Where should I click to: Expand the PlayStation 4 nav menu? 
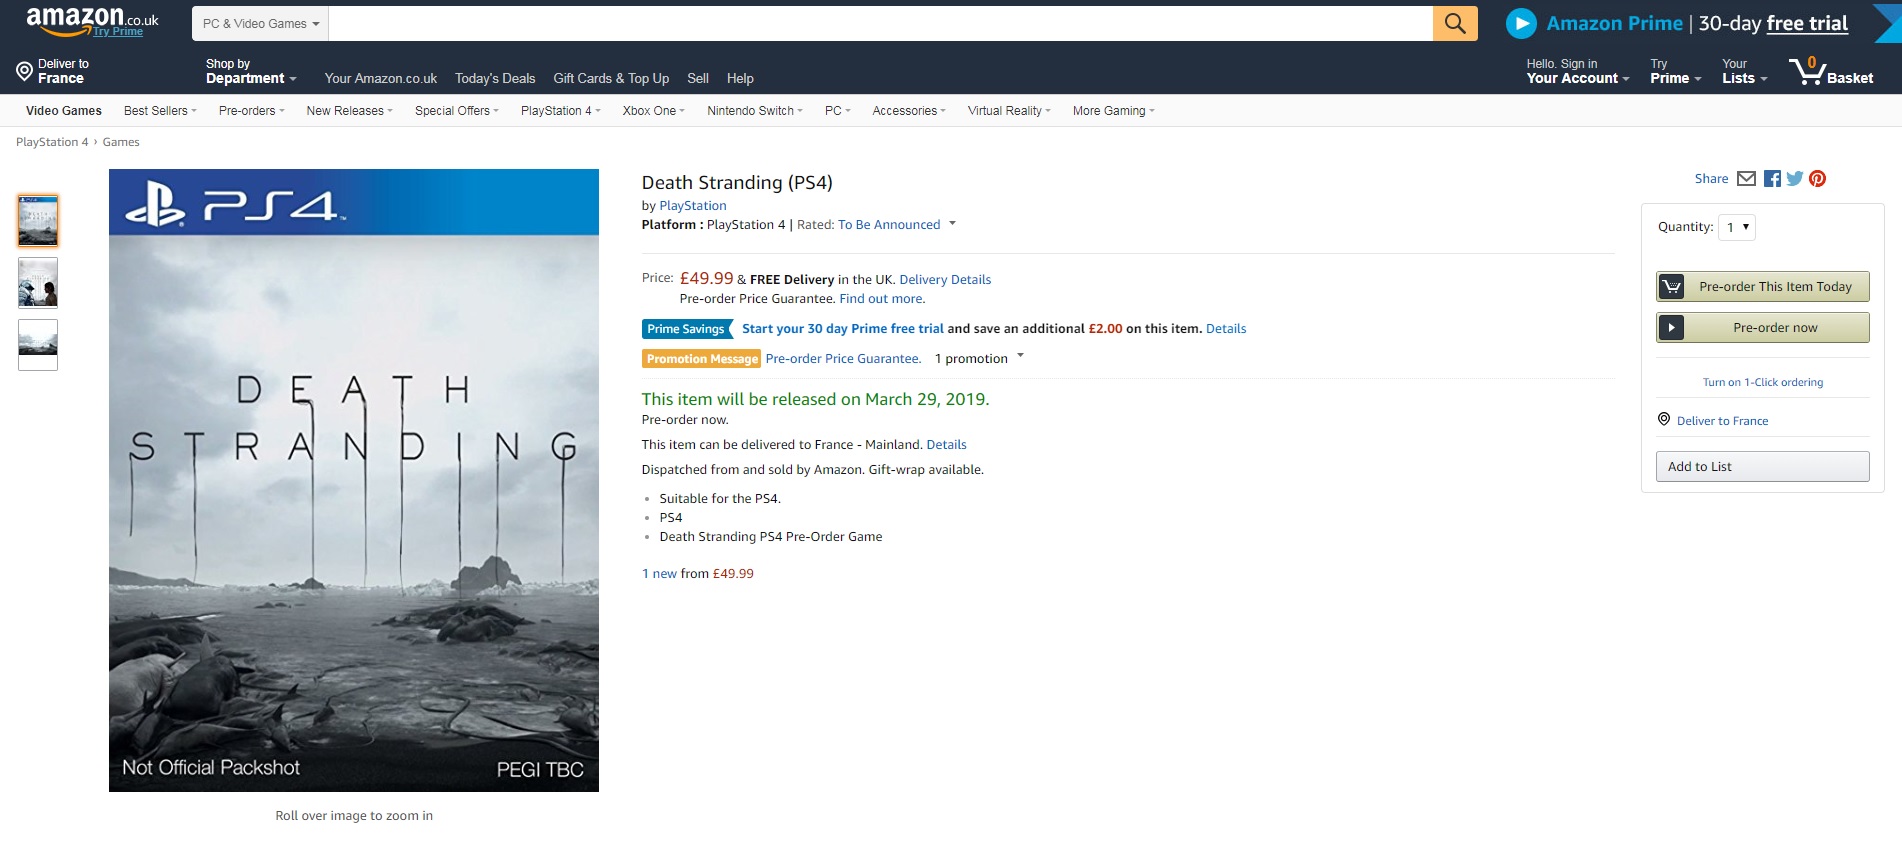click(x=560, y=111)
